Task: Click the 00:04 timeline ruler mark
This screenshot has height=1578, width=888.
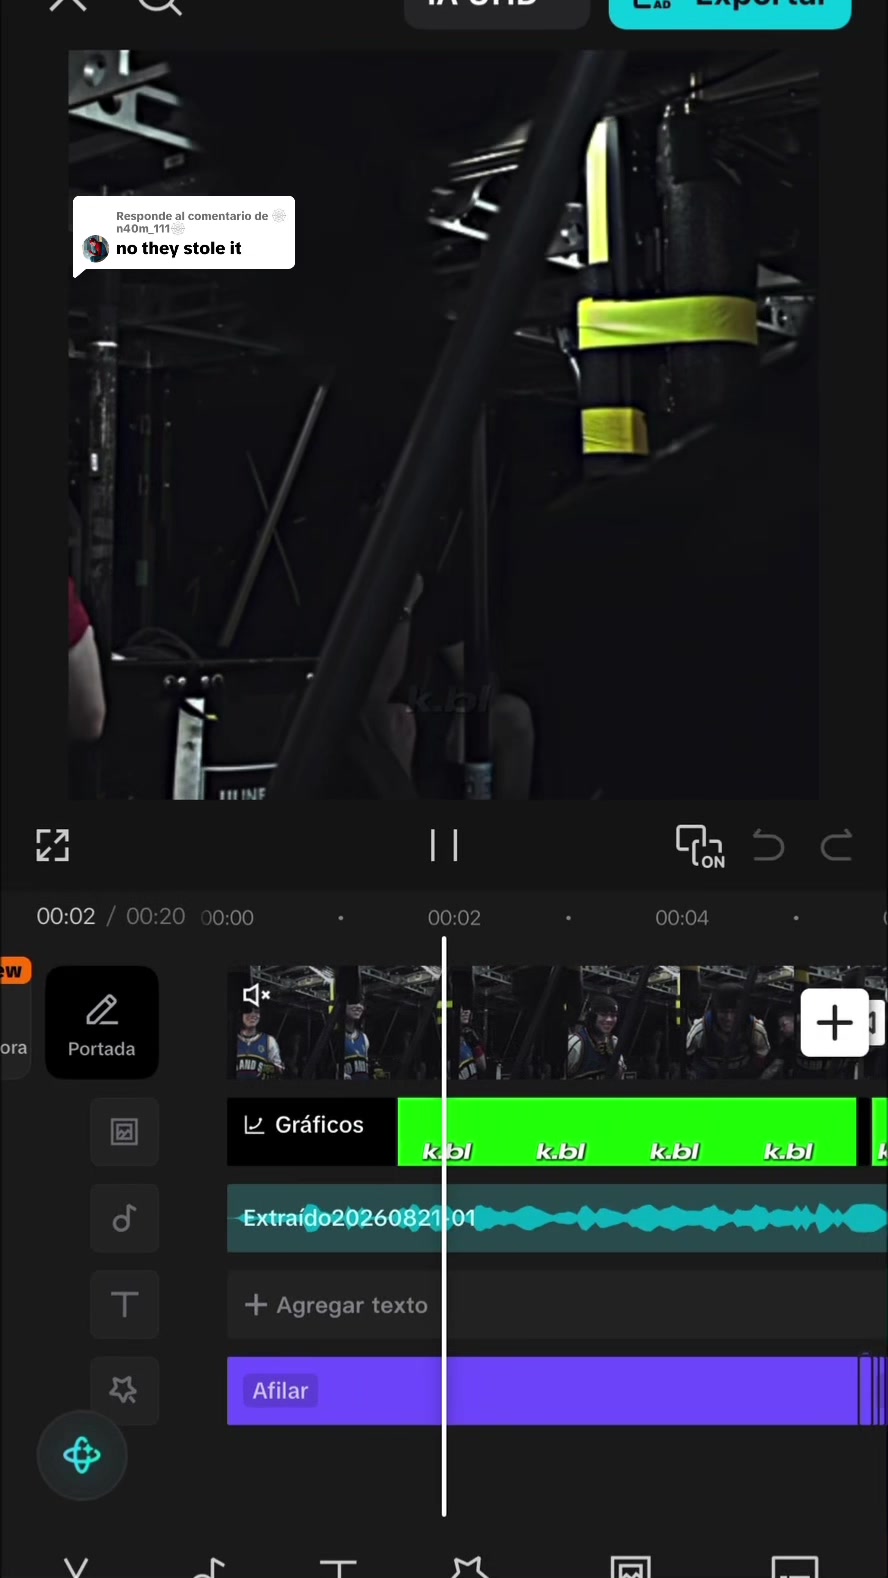Action: pyautogui.click(x=682, y=918)
